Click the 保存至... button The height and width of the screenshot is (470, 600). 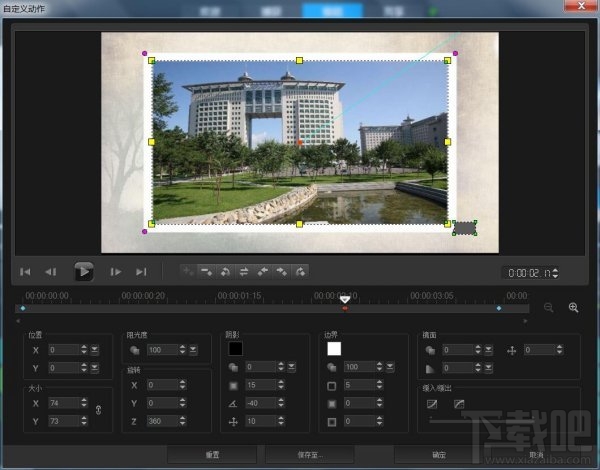pyautogui.click(x=309, y=455)
